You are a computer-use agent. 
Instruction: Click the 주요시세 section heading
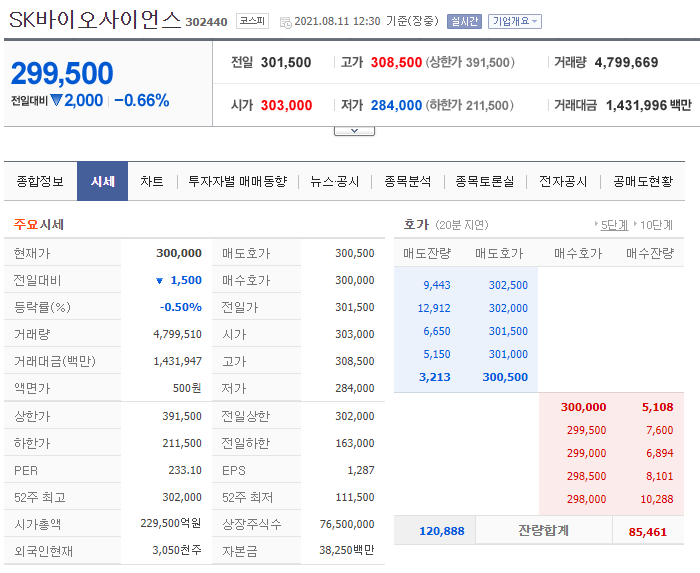(x=39, y=224)
